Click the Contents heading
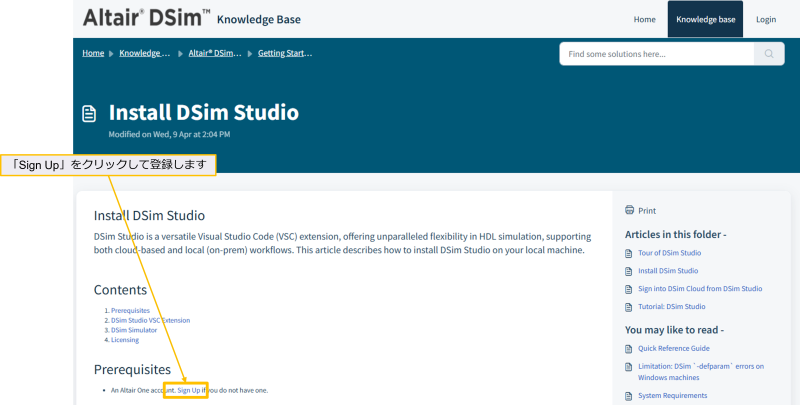Viewport: 800px width, 405px height. click(x=120, y=290)
